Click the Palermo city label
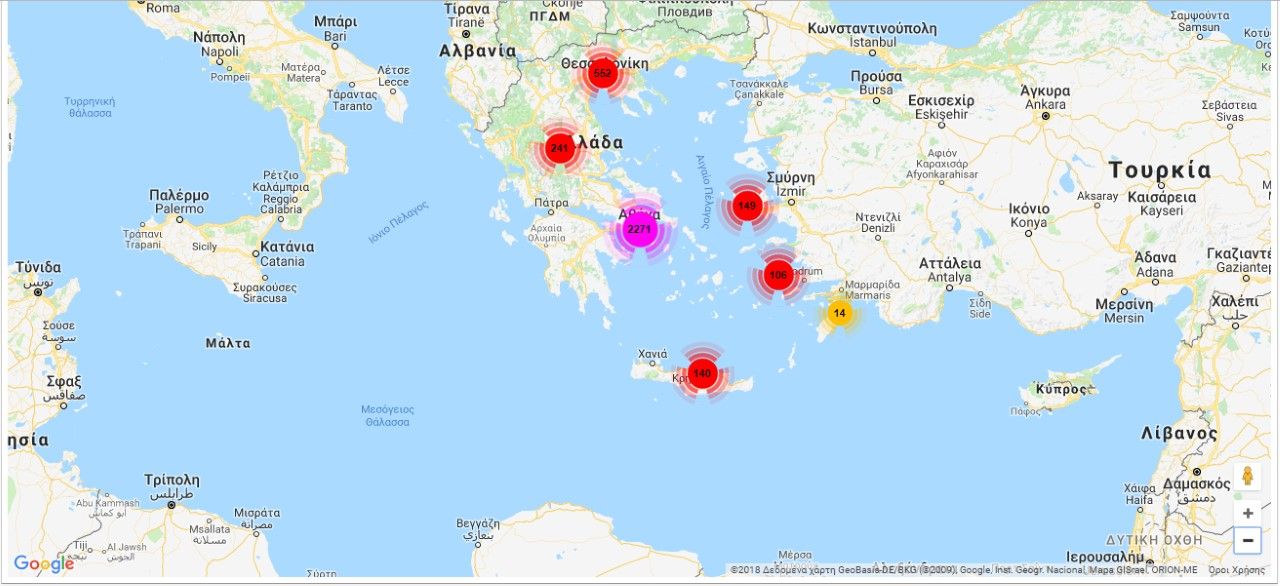The image size is (1280, 586). pos(179,208)
